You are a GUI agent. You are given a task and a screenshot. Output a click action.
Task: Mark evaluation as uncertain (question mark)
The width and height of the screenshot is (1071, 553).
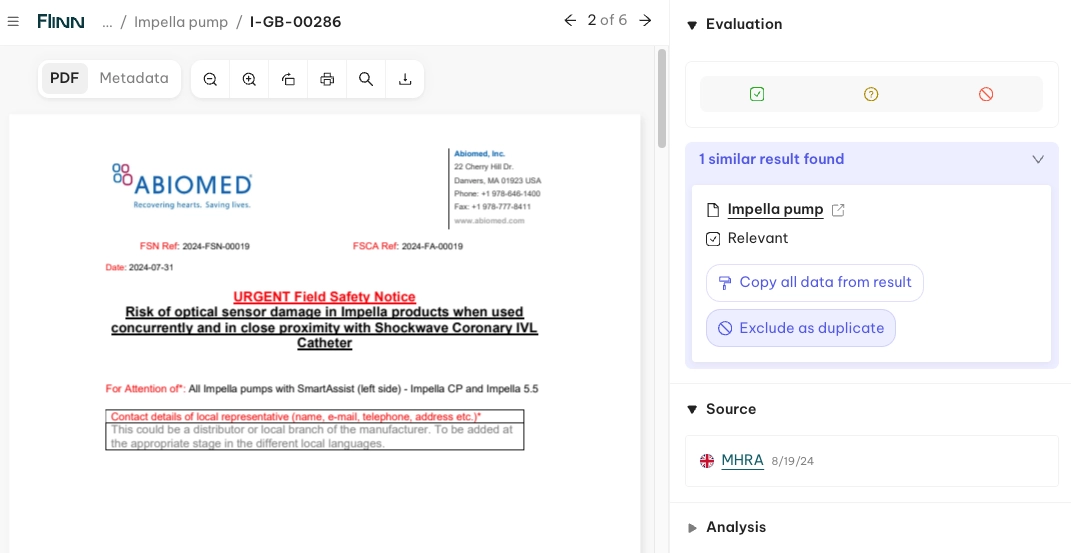[x=871, y=94]
